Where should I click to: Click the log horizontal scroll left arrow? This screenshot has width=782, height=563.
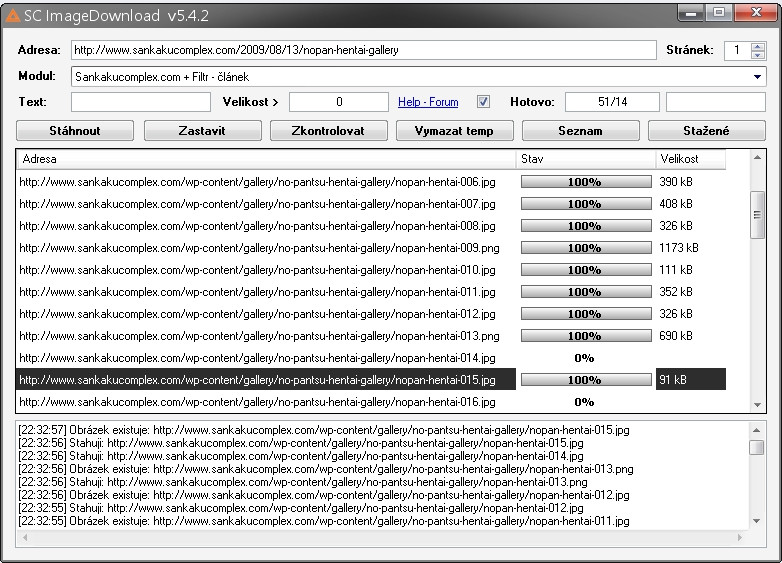[25, 538]
